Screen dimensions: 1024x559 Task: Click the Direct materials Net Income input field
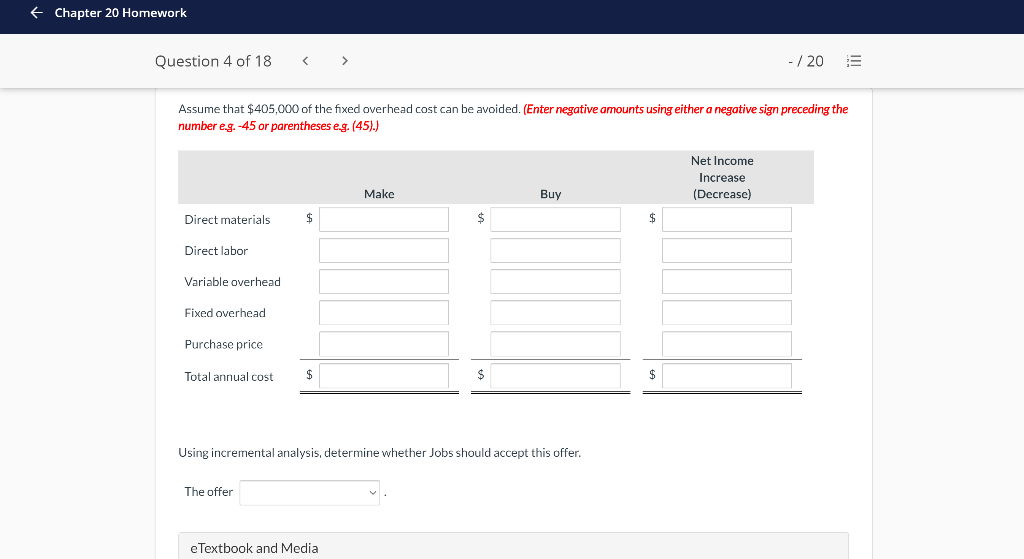pyautogui.click(x=727, y=219)
